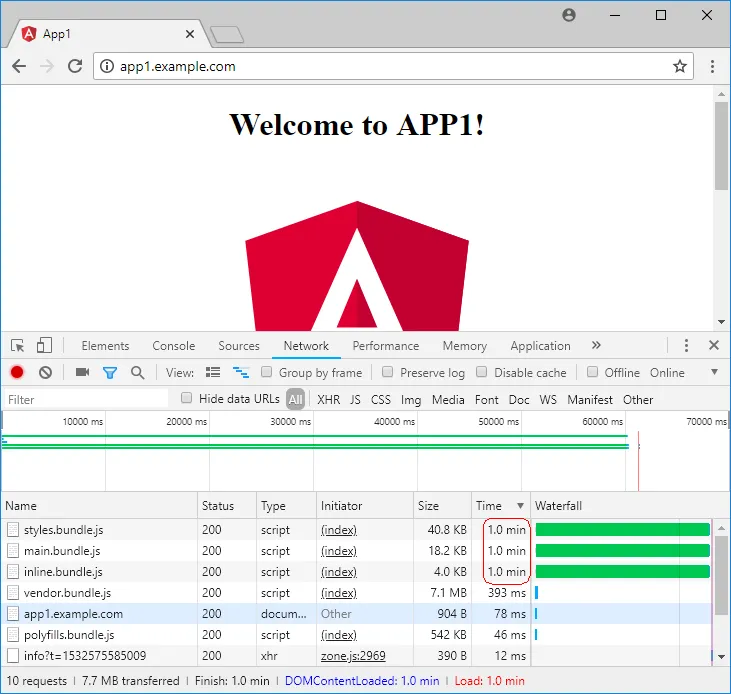The width and height of the screenshot is (731, 694).
Task: Stop recording network log
Action: (17, 372)
